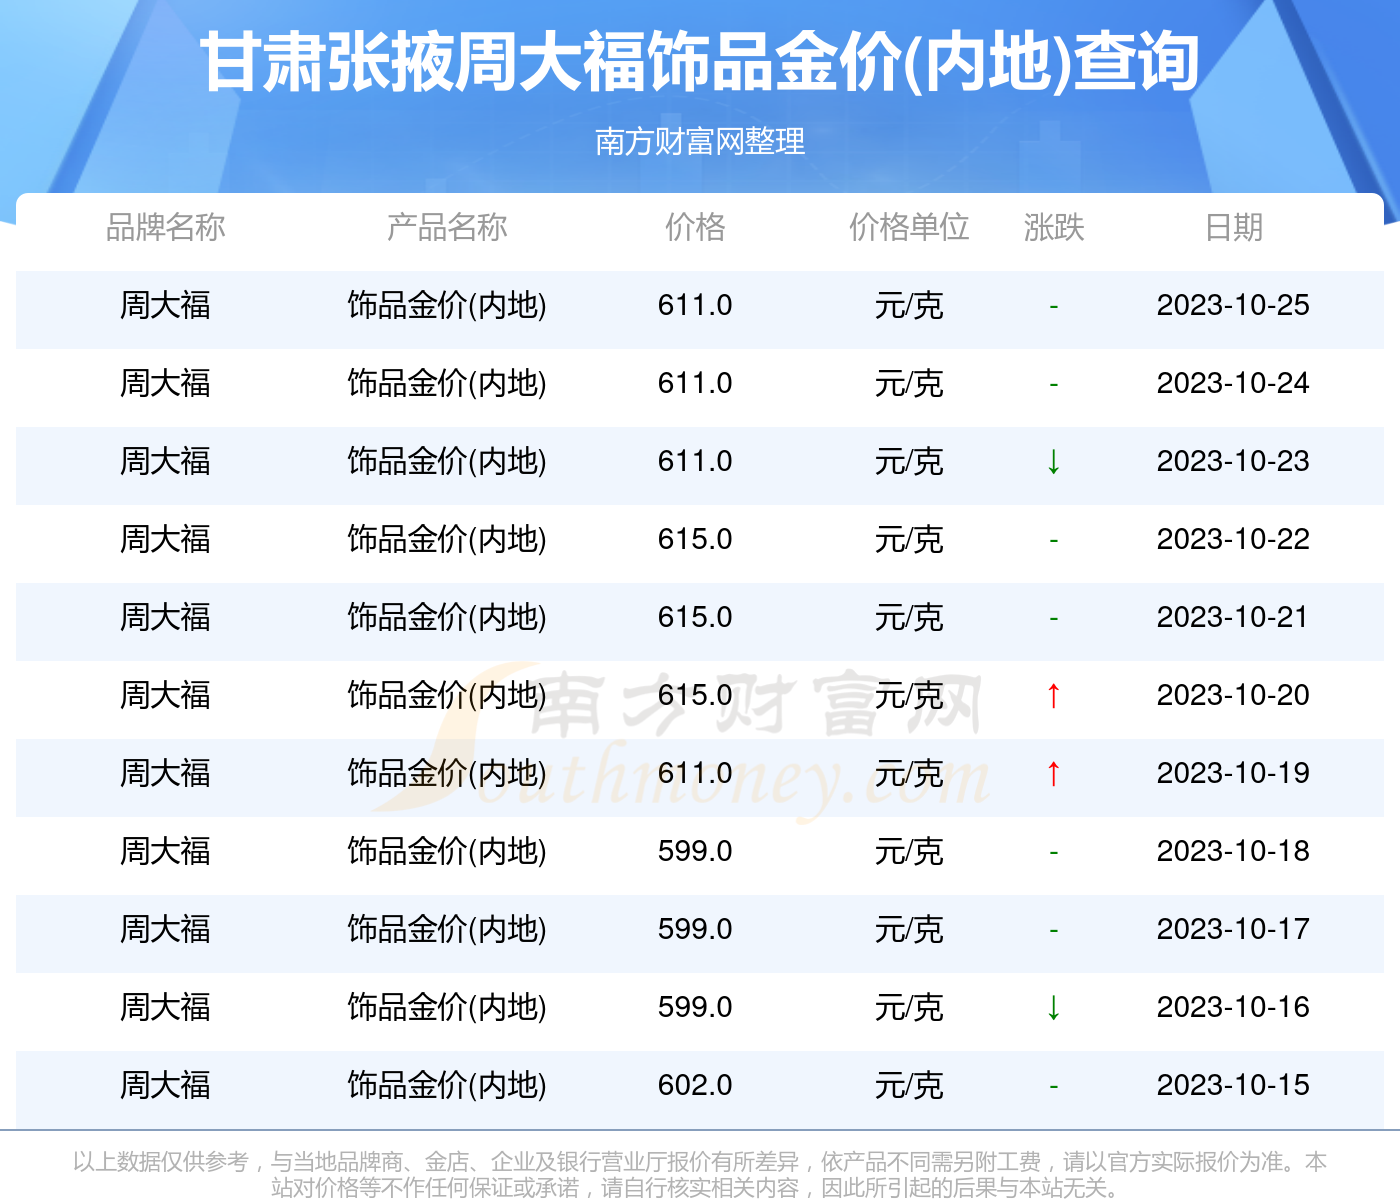Click the up arrow in the 2023-10-20 row
The height and width of the screenshot is (1203, 1400).
point(1054,695)
